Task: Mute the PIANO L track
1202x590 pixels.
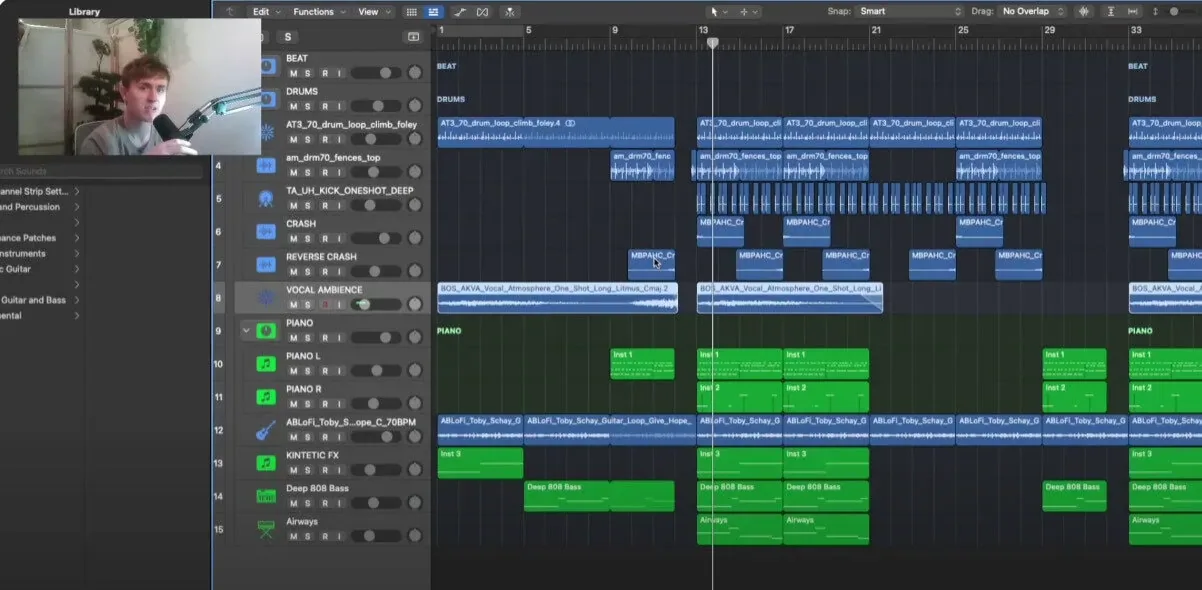Action: pyautogui.click(x=293, y=371)
